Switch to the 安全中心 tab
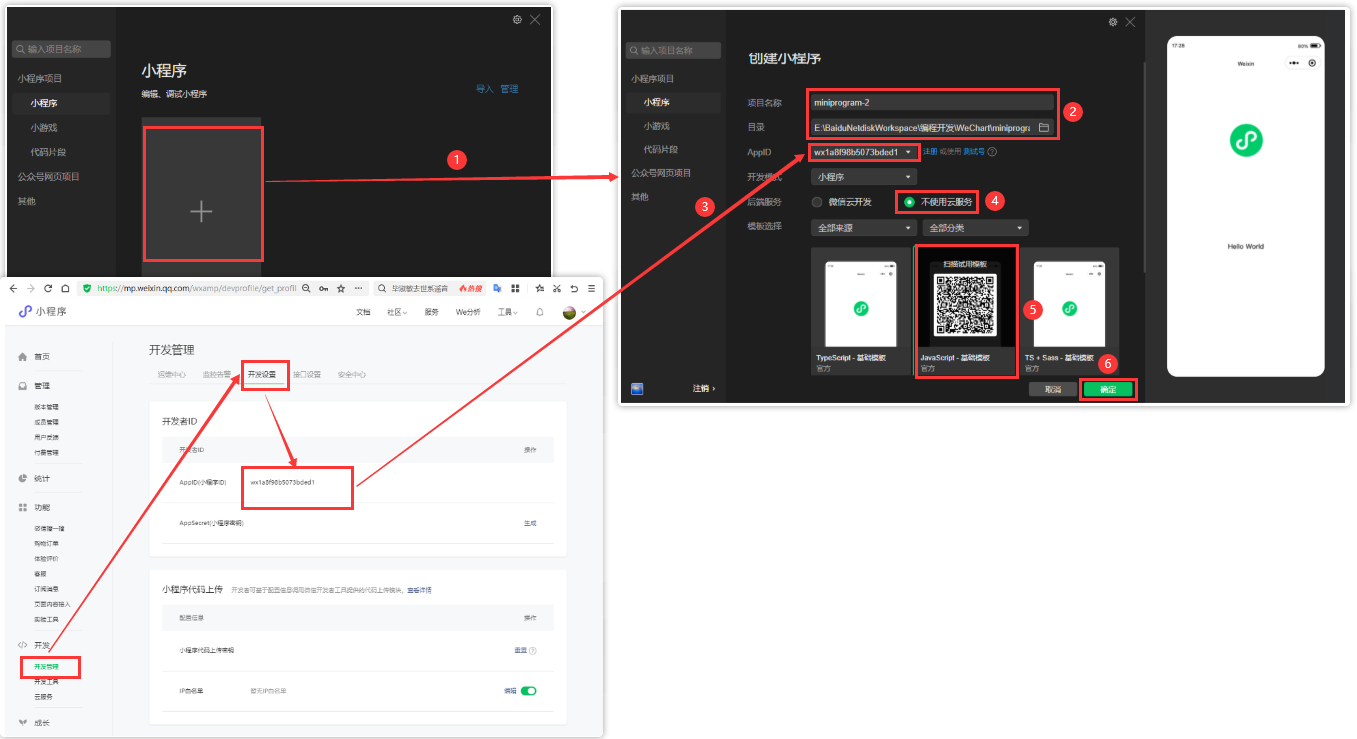 click(x=352, y=375)
